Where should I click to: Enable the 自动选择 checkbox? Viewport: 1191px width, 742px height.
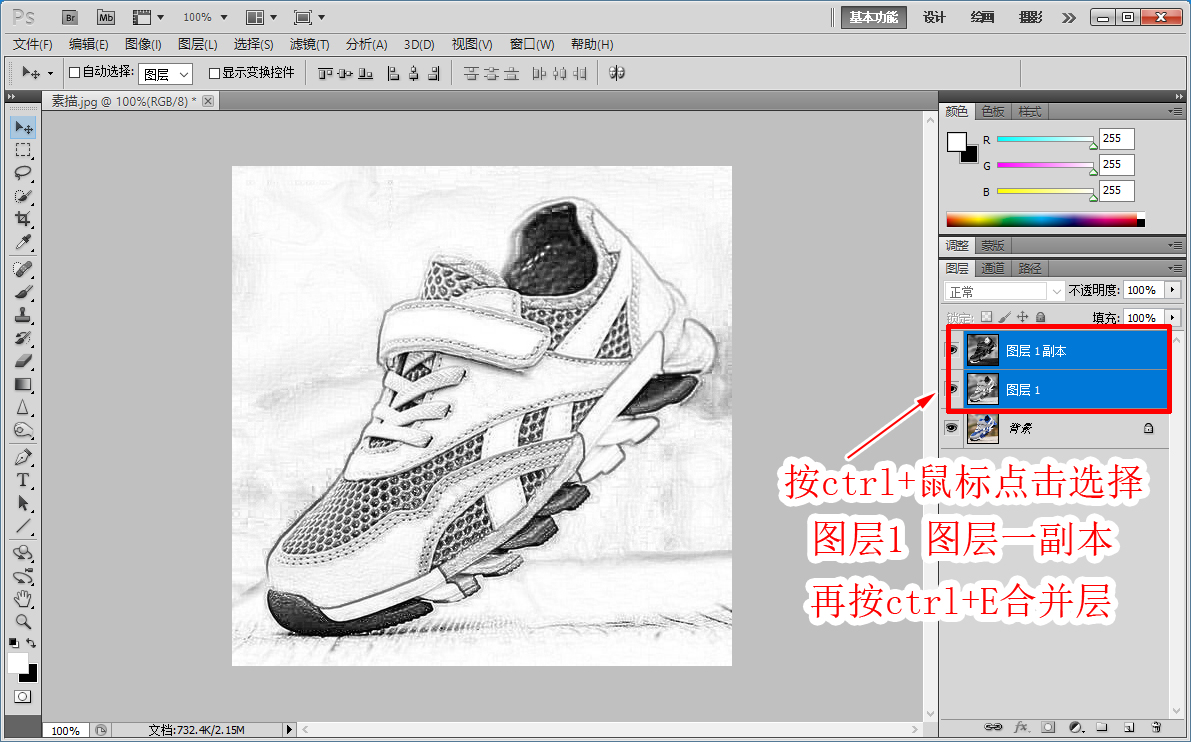74,73
